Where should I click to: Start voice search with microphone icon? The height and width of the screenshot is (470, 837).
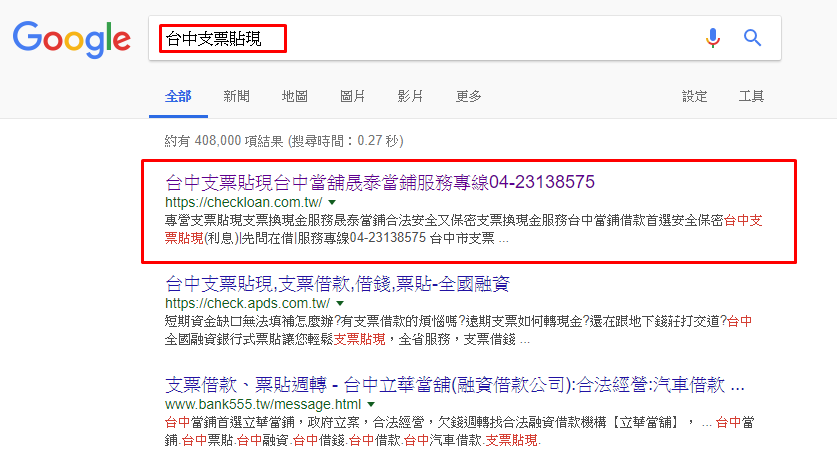point(713,38)
